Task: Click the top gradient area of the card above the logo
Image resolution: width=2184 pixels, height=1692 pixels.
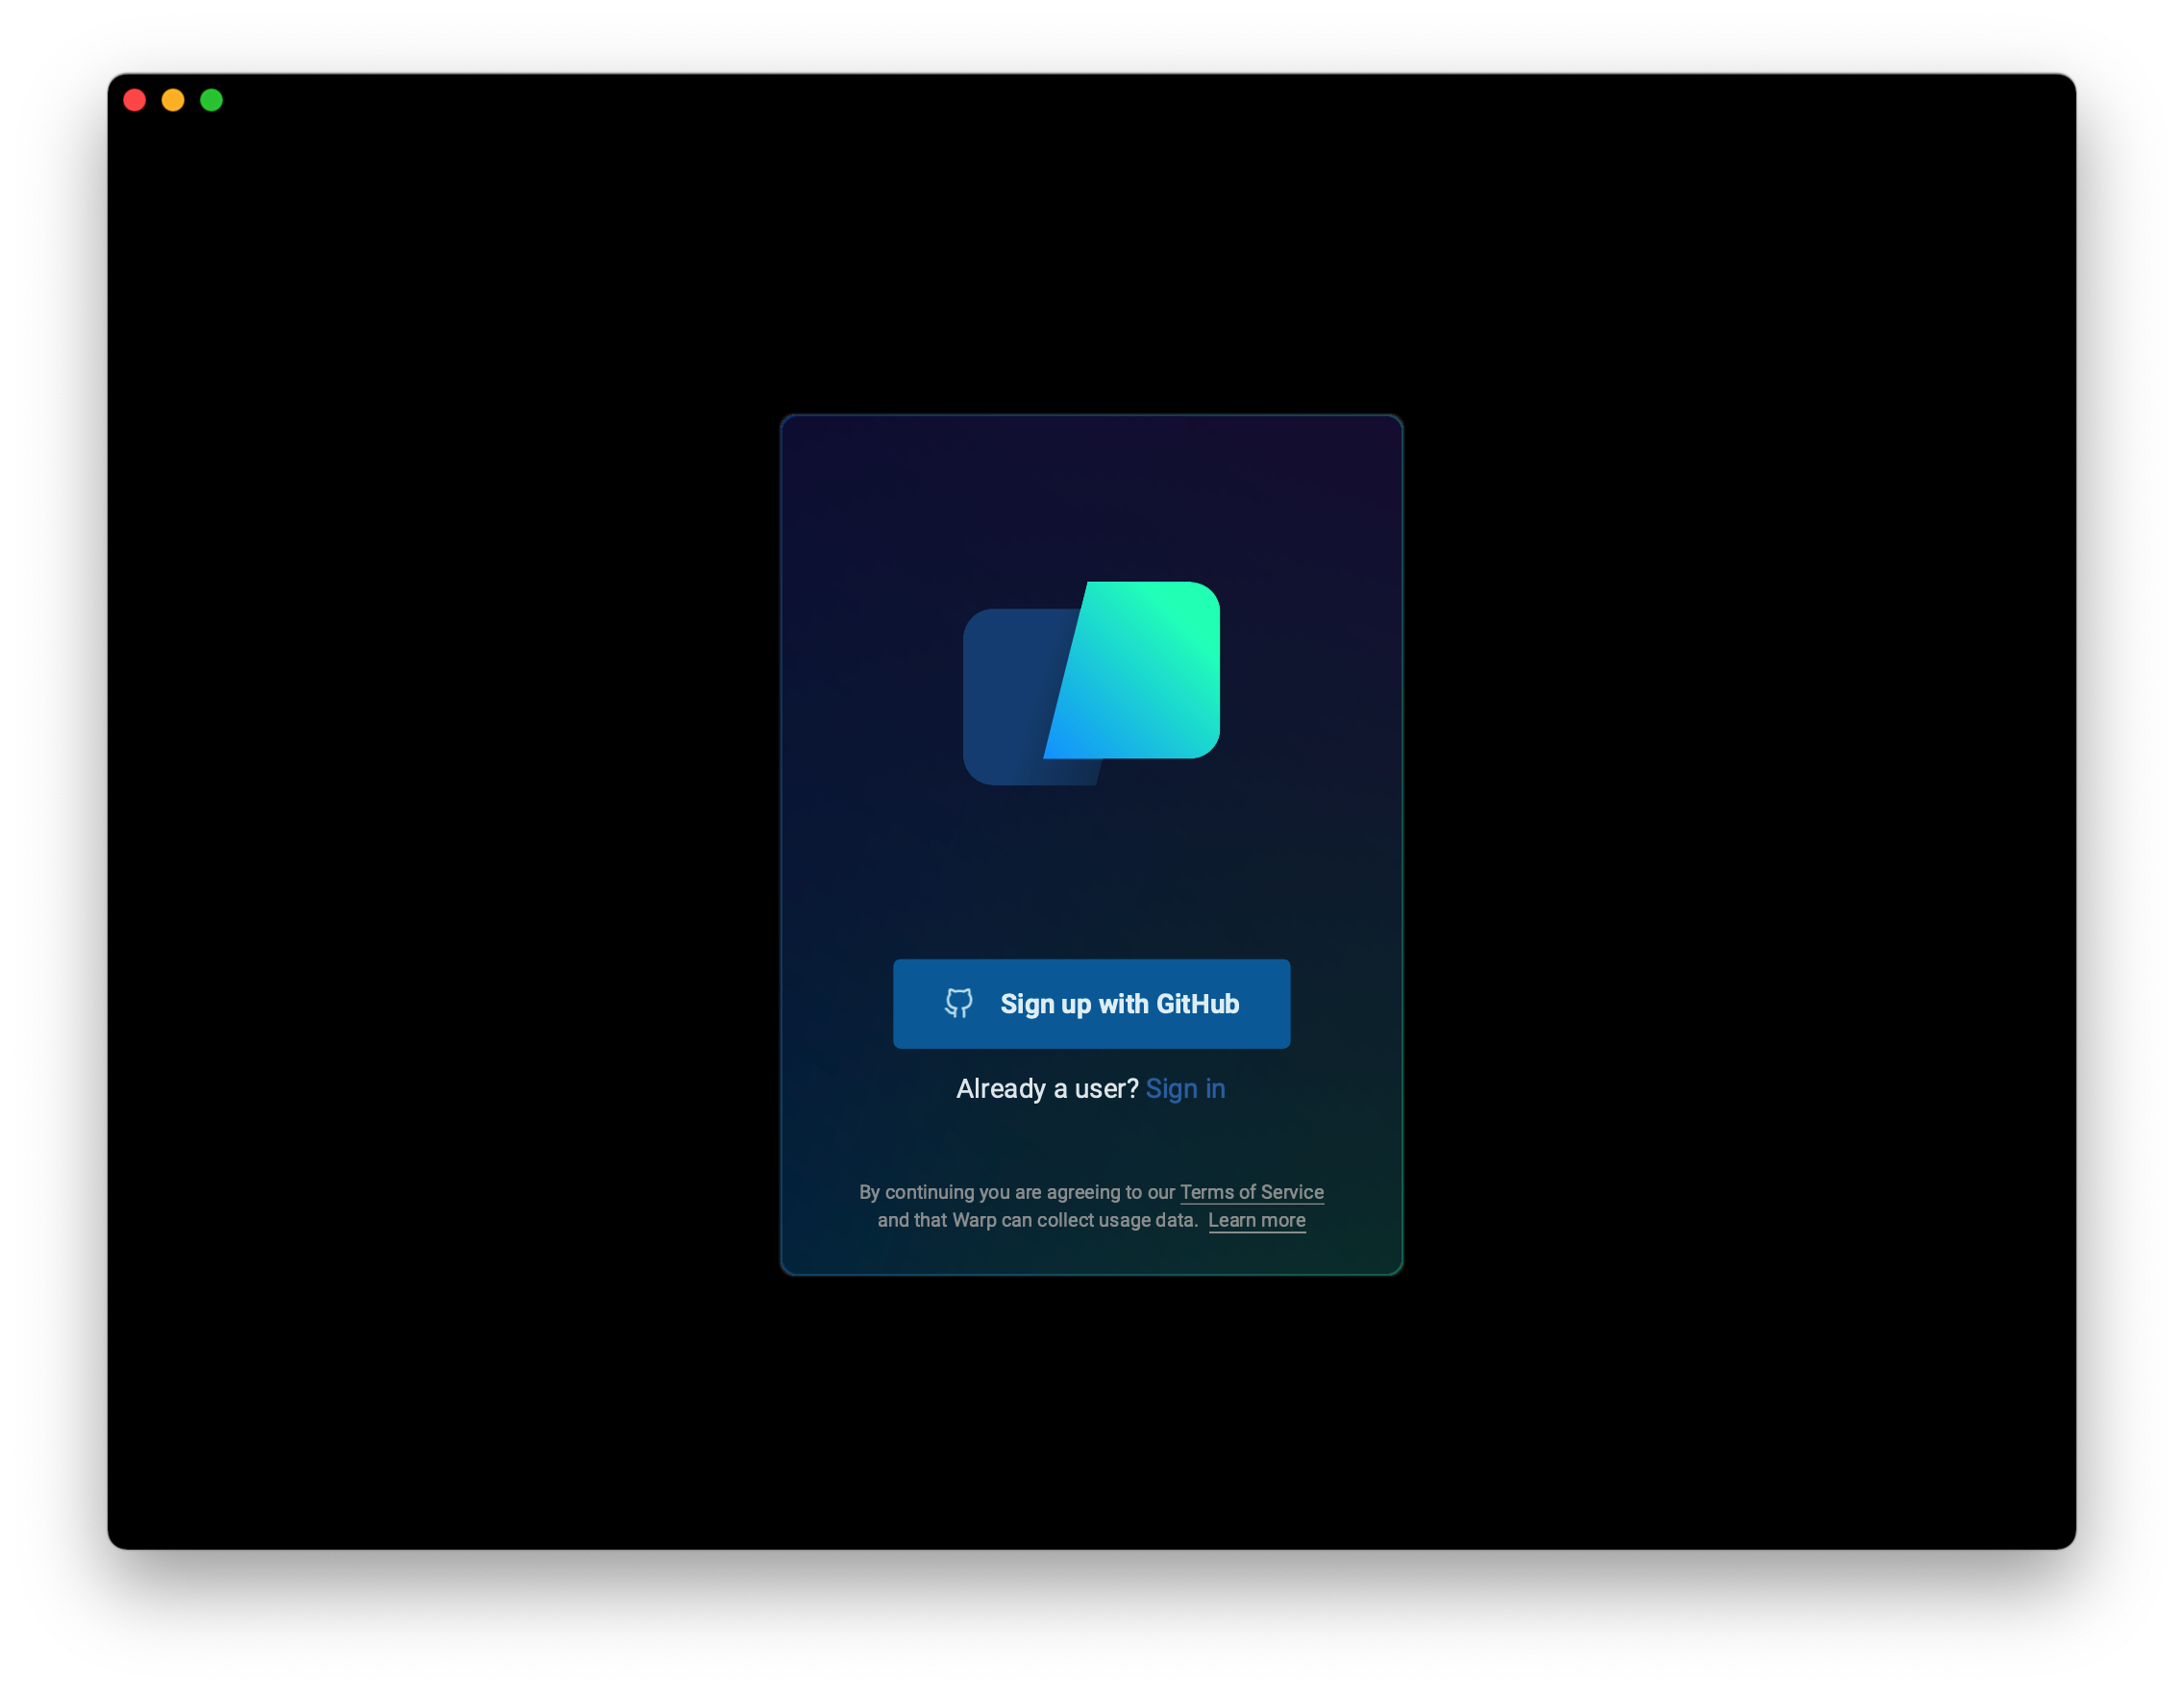Action: [x=1091, y=490]
